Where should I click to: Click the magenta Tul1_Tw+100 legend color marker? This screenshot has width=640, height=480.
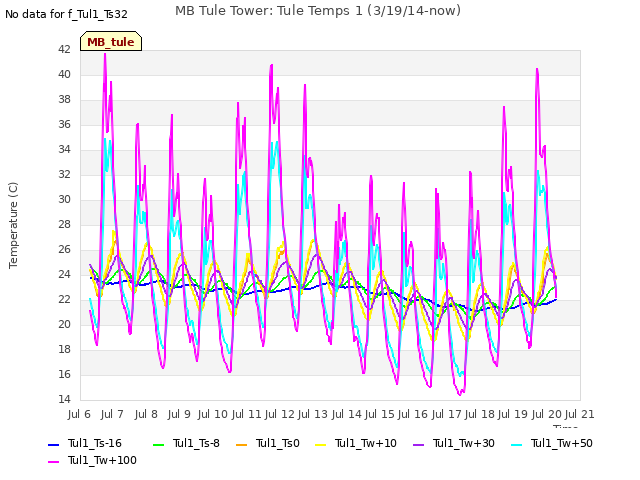click(x=53, y=462)
